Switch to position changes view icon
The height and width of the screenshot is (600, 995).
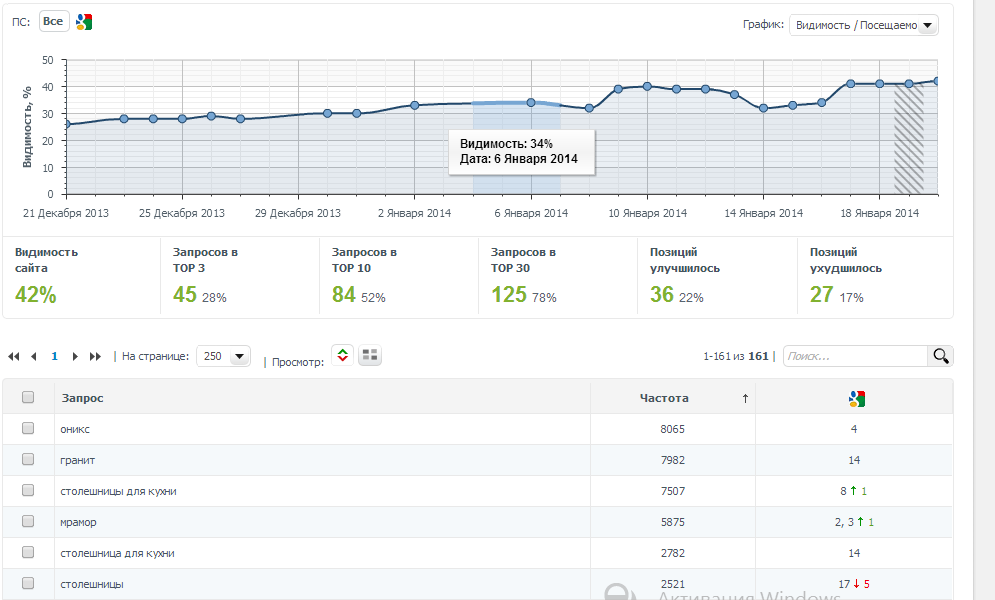coord(343,356)
